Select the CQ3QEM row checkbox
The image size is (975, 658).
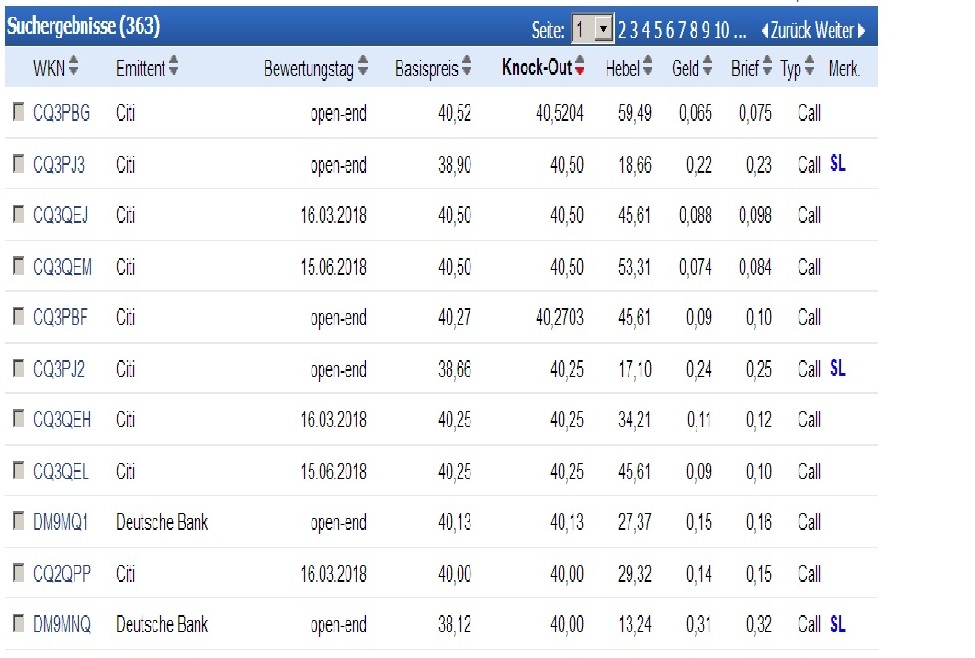pyautogui.click(x=18, y=266)
